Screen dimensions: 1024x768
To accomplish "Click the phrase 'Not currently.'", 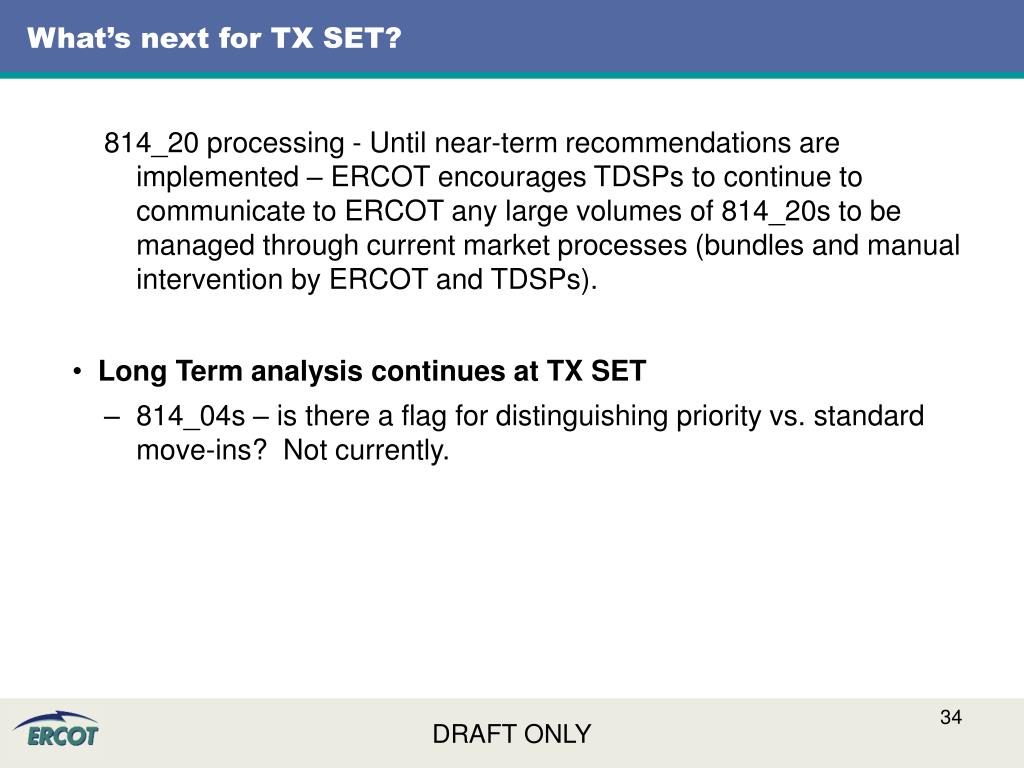I will (x=366, y=450).
